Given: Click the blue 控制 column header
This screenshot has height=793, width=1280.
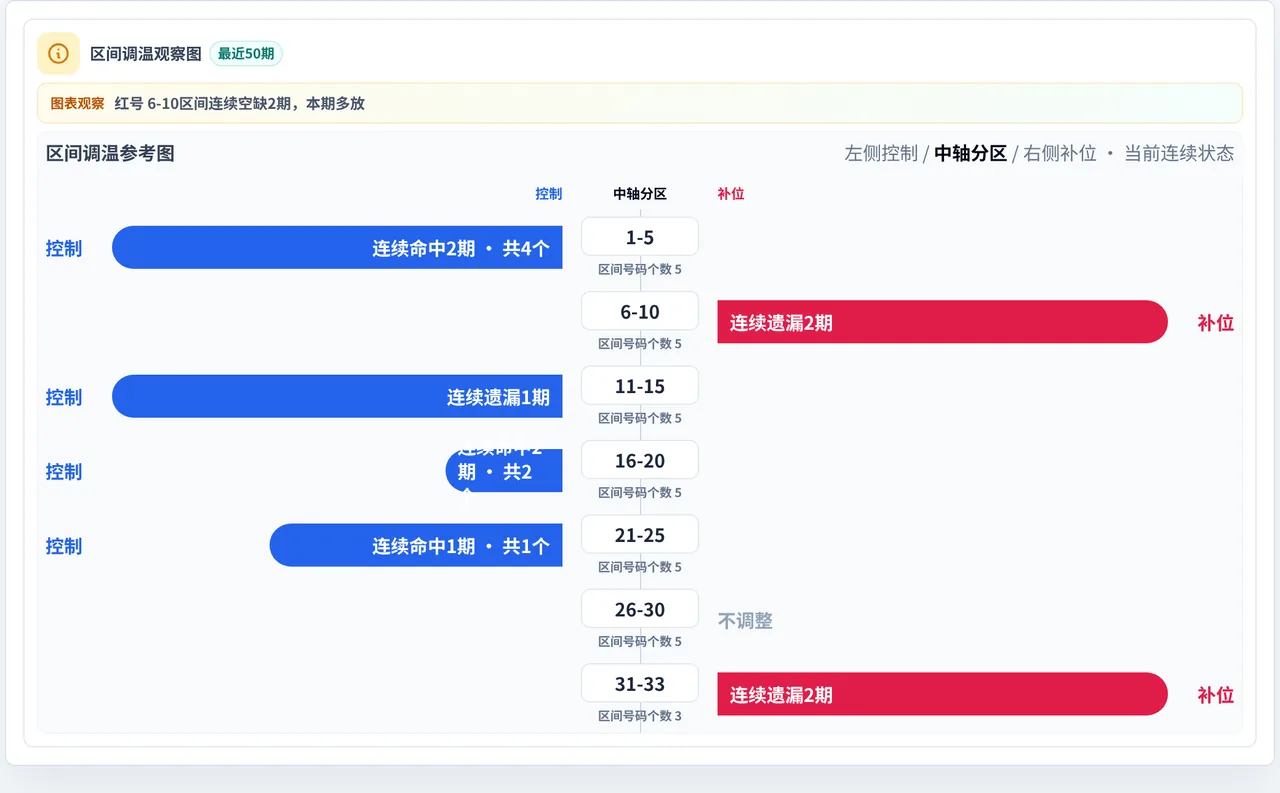Looking at the screenshot, I should coord(549,194).
